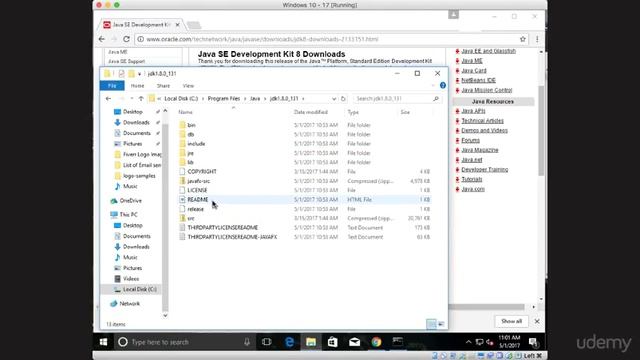Select Local Disk (C:) in navigation pane
This screenshot has width=640, height=360.
[x=140, y=289]
